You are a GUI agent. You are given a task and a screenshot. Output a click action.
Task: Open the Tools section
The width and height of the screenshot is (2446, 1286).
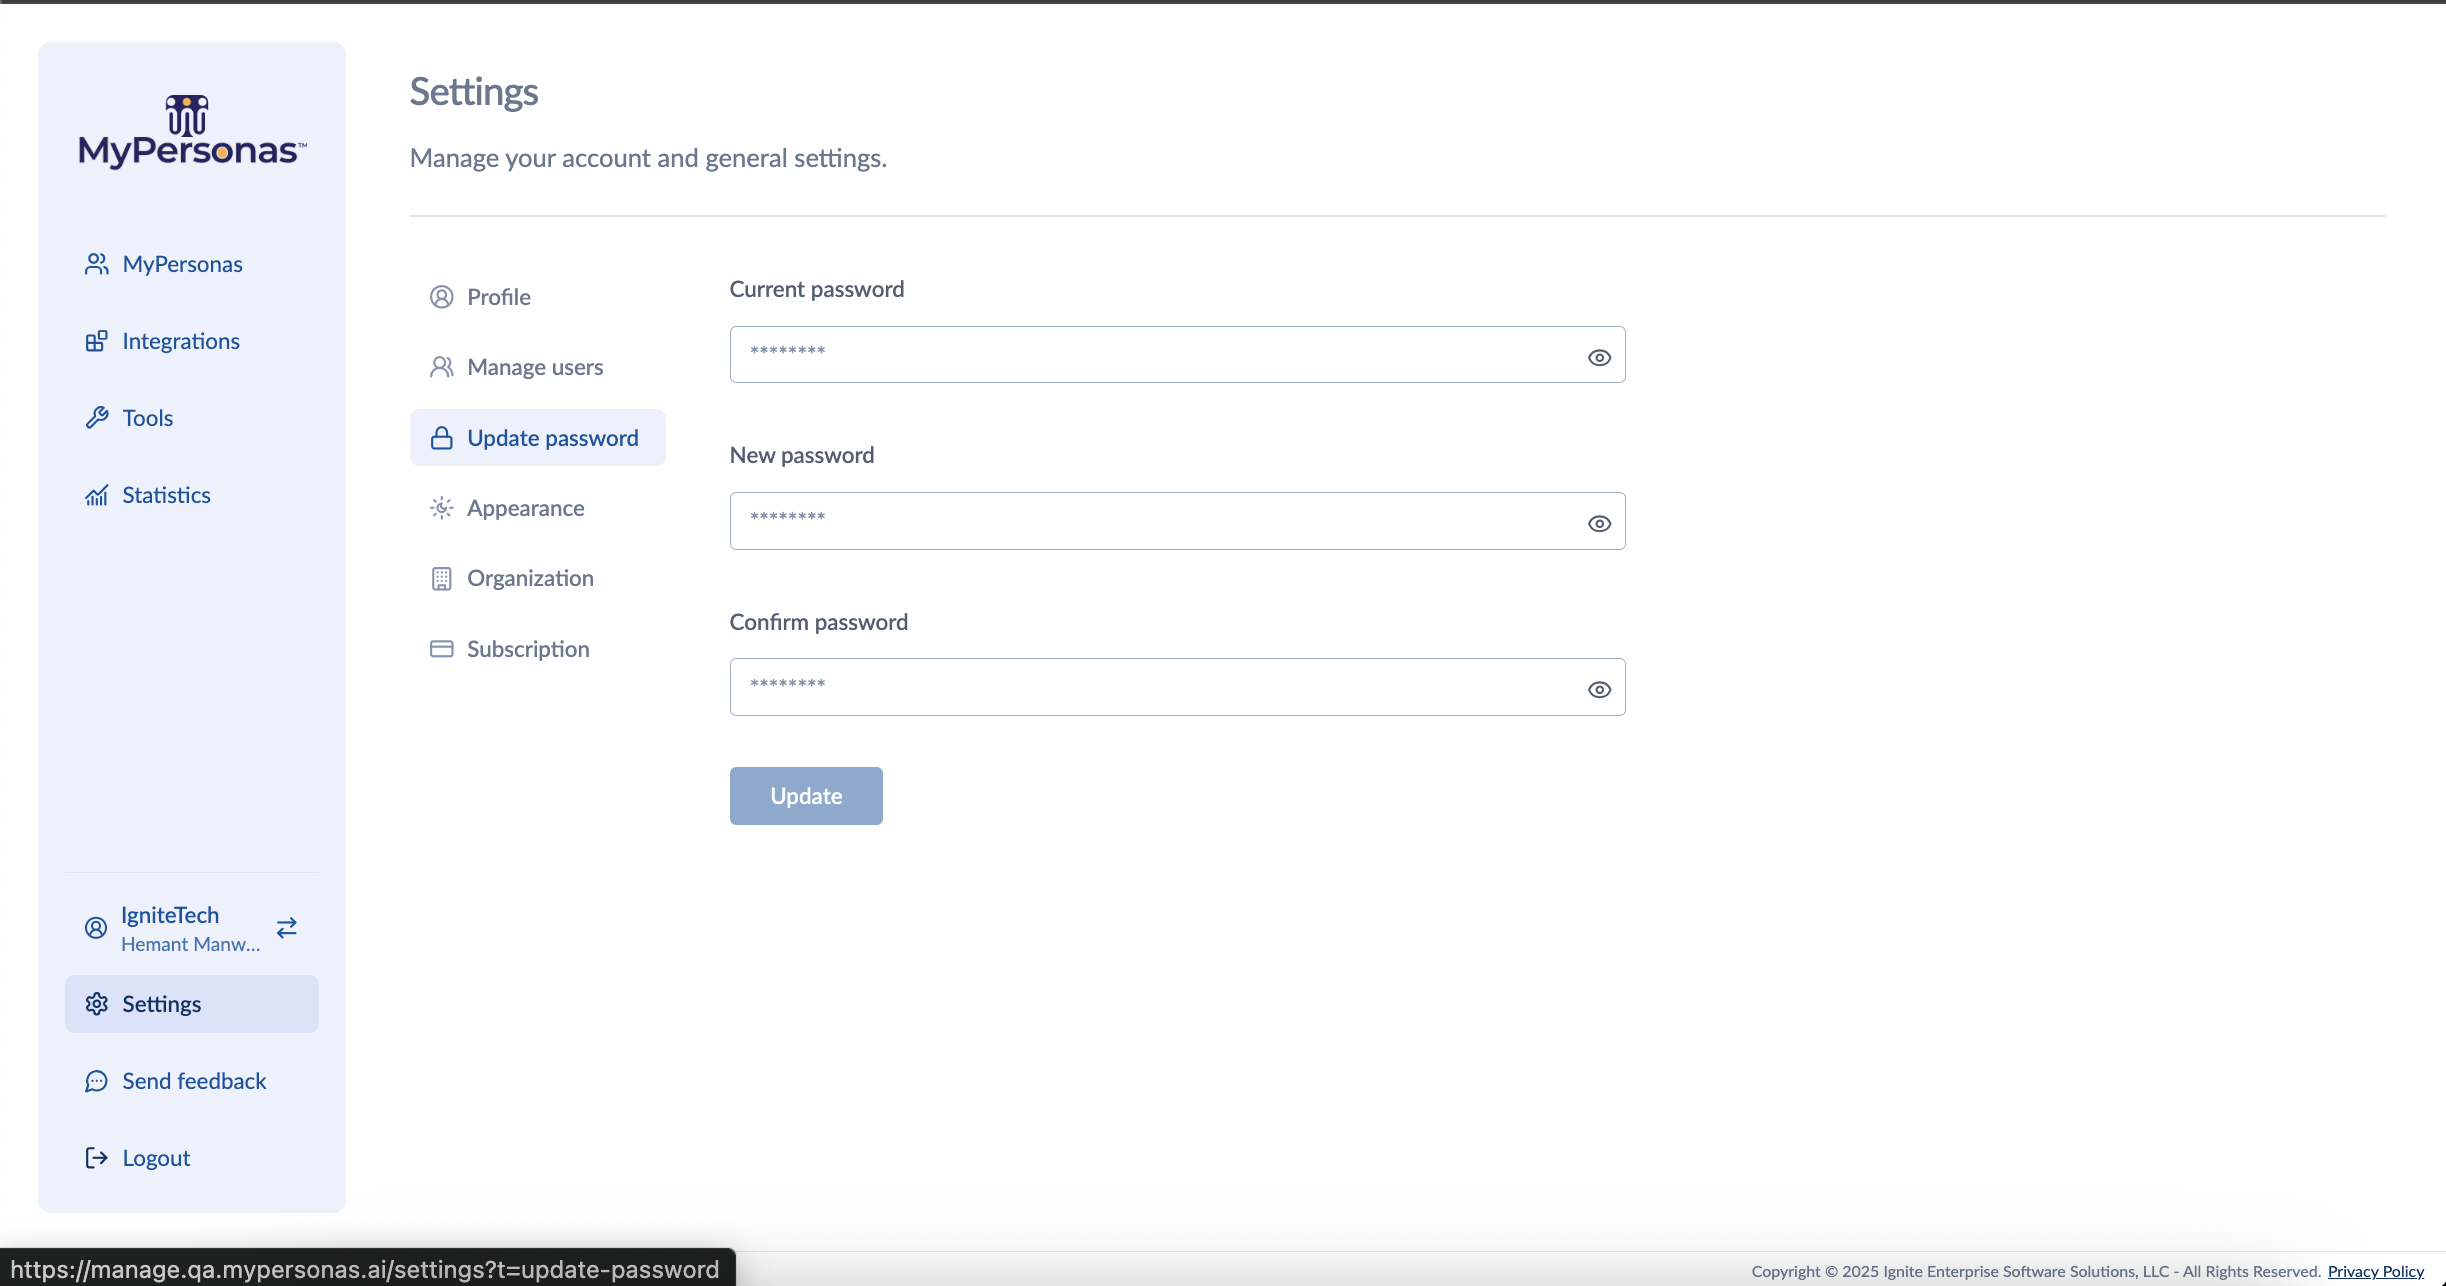pos(148,418)
